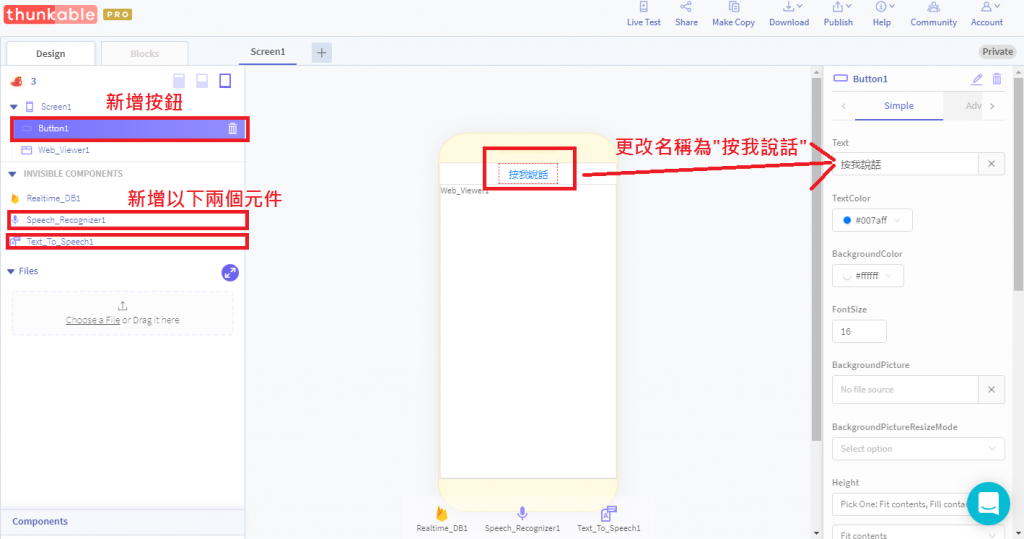Click the Choose a File link
Image resolution: width=1024 pixels, height=539 pixels.
[x=93, y=320]
